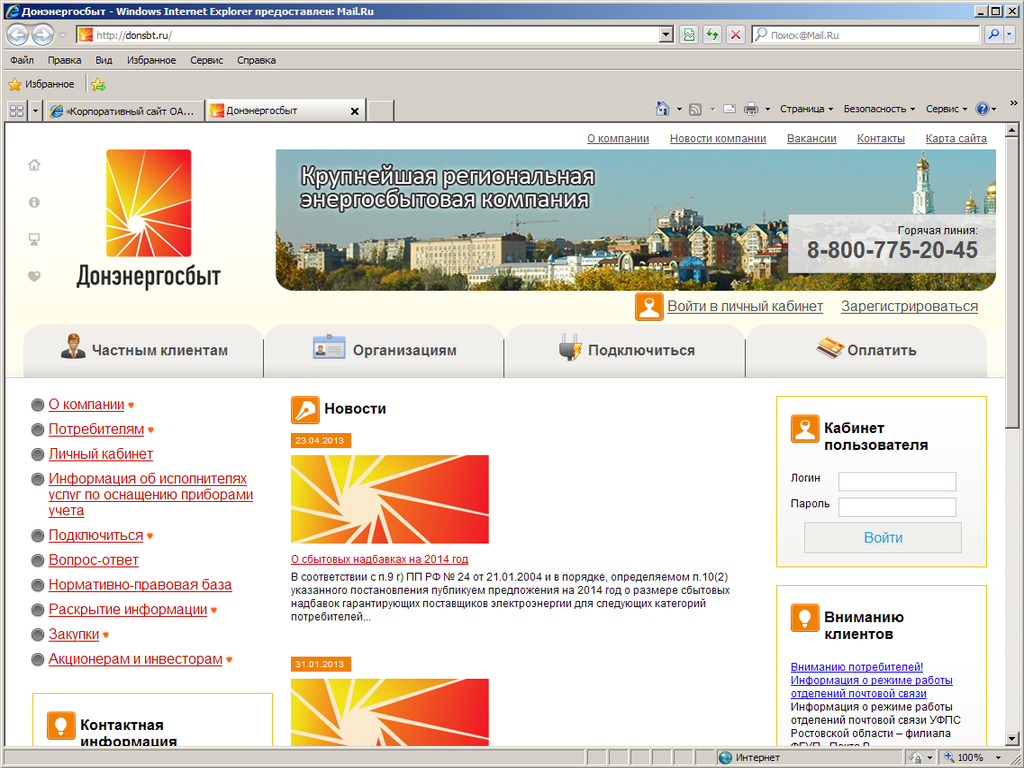Open the Новости компании top link
This screenshot has width=1024, height=768.
click(x=718, y=138)
